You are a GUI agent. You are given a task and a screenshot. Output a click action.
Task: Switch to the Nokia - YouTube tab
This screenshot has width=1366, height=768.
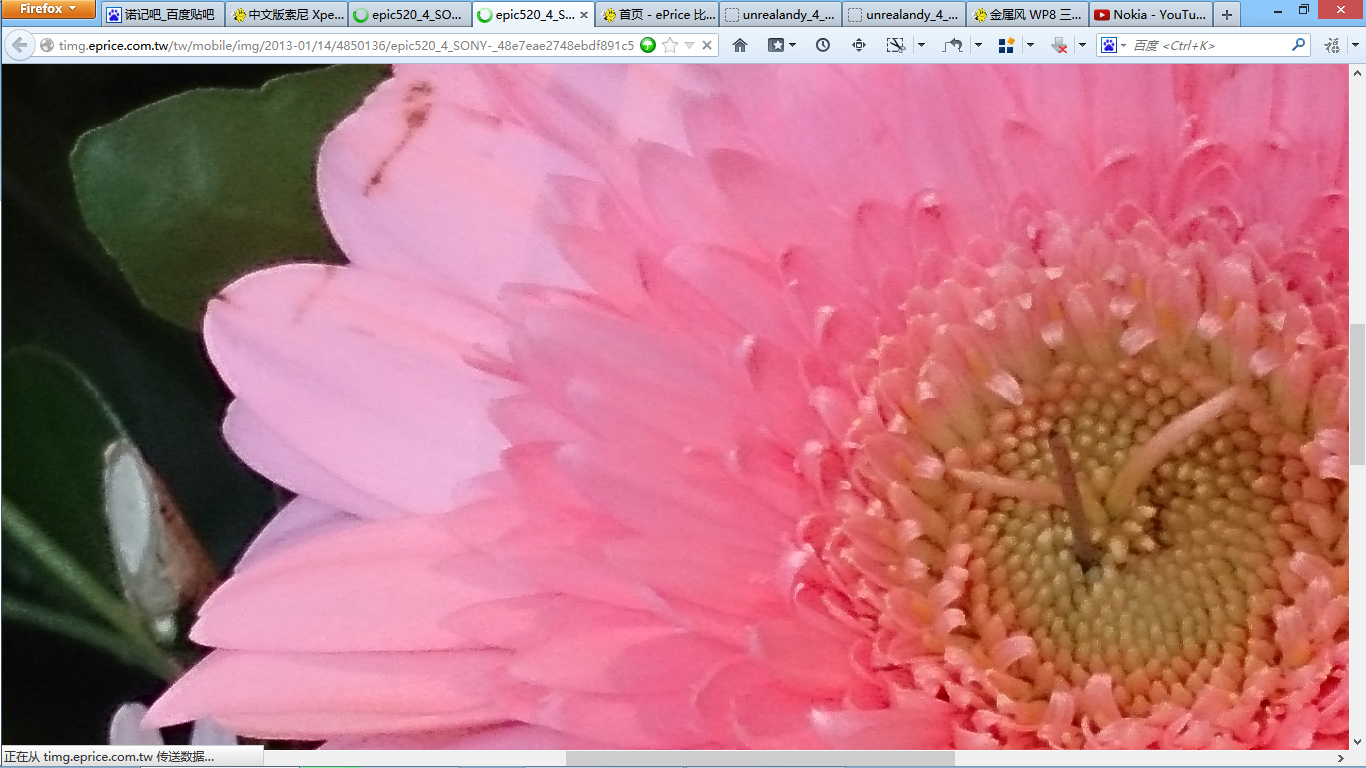tap(1152, 15)
